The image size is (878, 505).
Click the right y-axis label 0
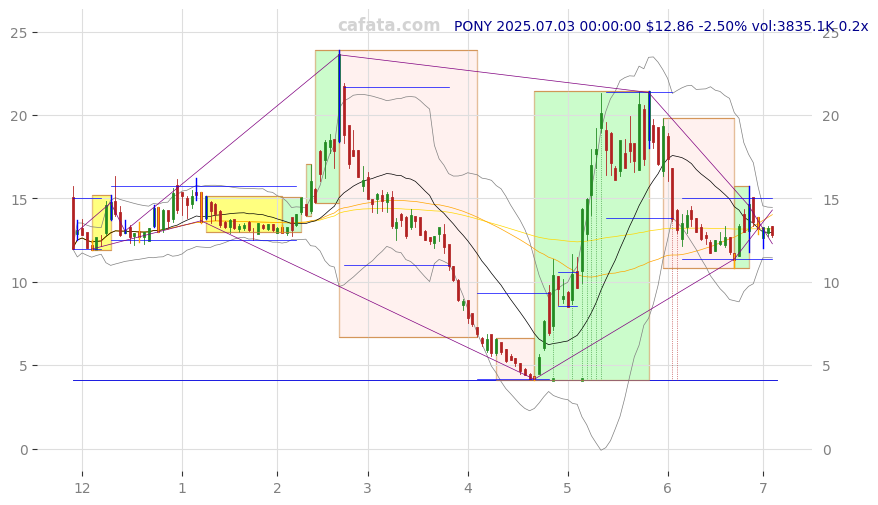[x=826, y=450]
